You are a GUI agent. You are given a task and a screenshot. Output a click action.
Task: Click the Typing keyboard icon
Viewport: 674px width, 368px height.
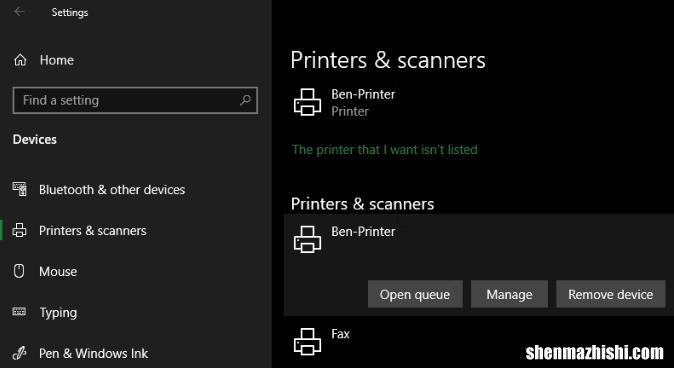19,312
